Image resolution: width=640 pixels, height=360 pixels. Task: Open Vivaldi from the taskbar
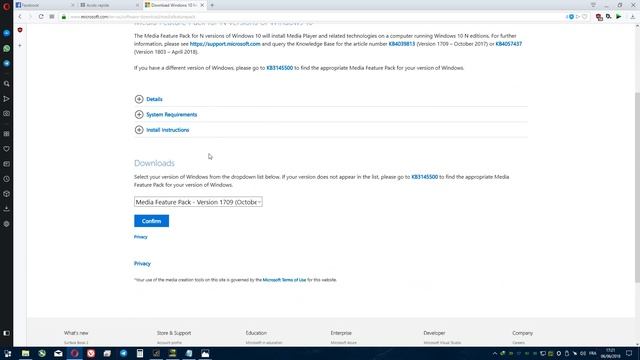pos(91,353)
